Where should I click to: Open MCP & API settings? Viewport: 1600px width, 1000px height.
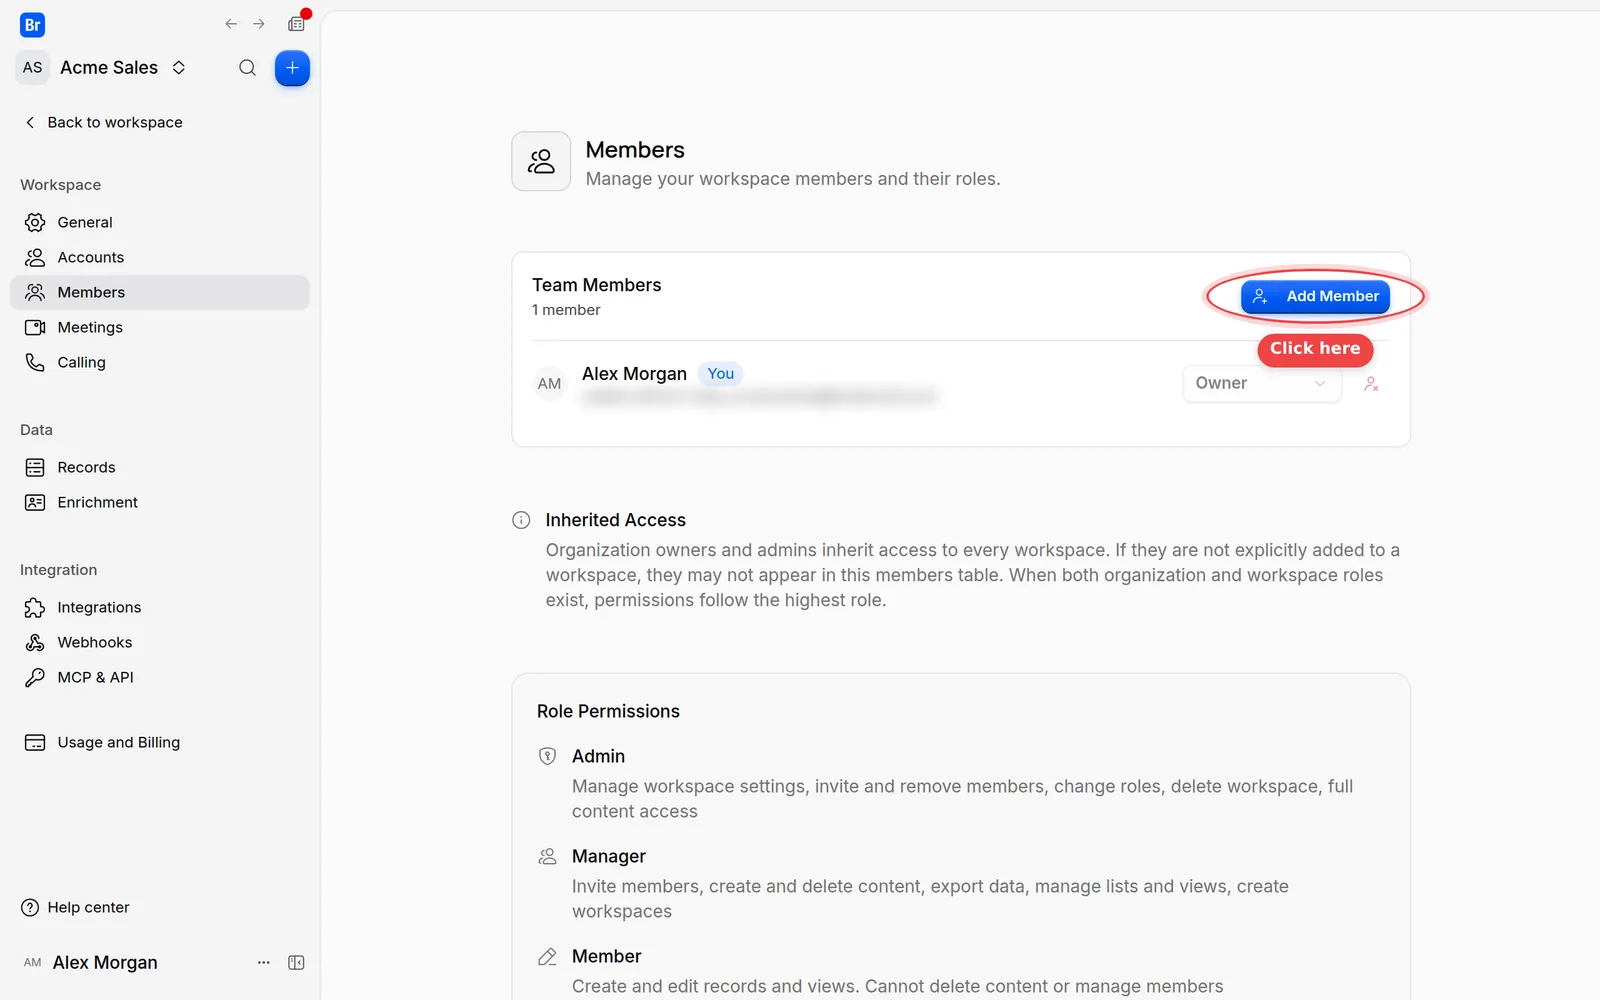pos(160,677)
